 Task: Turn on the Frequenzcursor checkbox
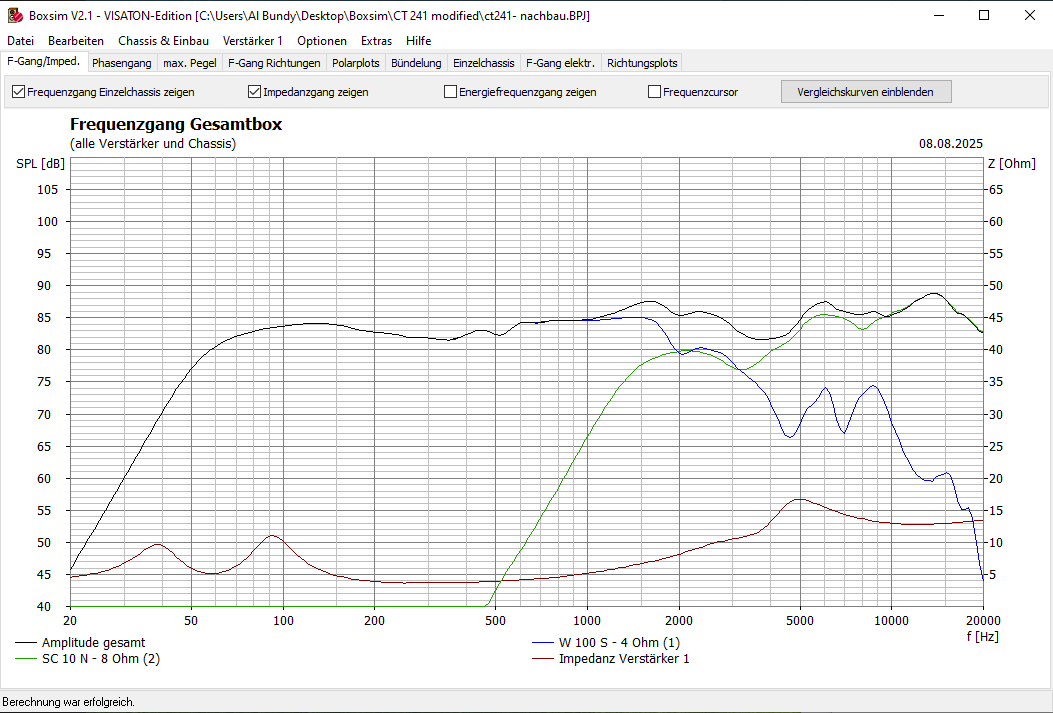(655, 92)
